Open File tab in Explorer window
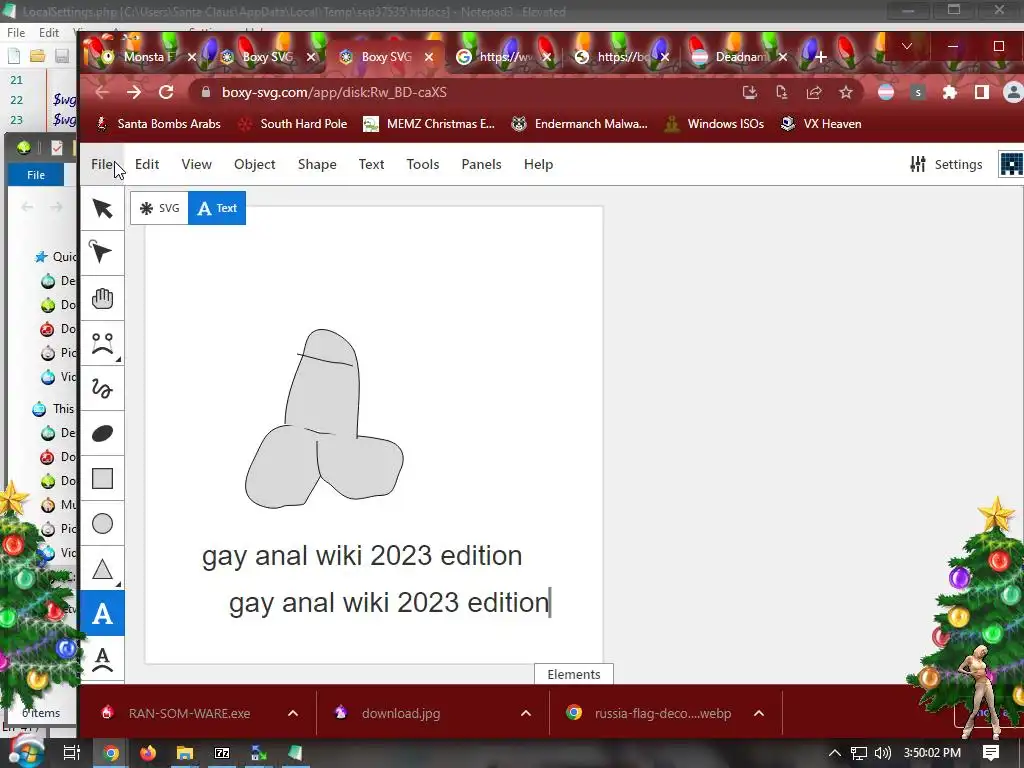Image resolution: width=1024 pixels, height=768 pixels. (x=36, y=175)
